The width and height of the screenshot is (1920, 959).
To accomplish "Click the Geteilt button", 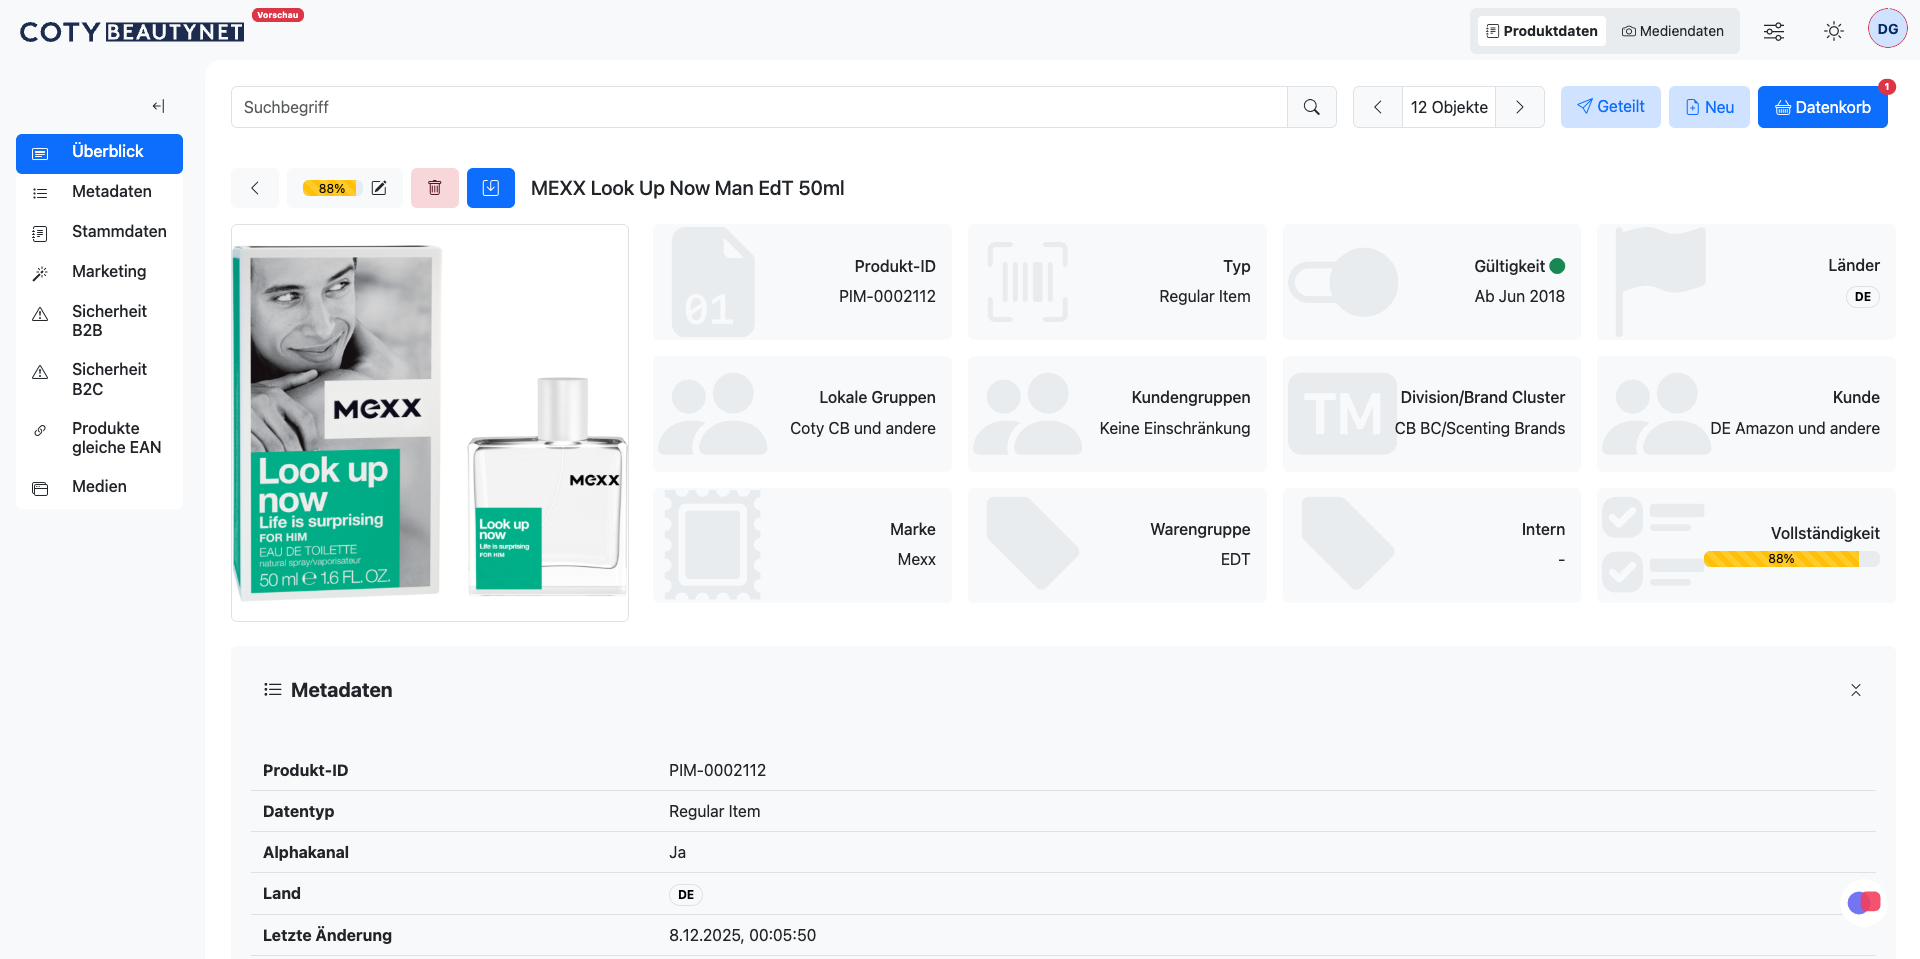I will point(1611,107).
